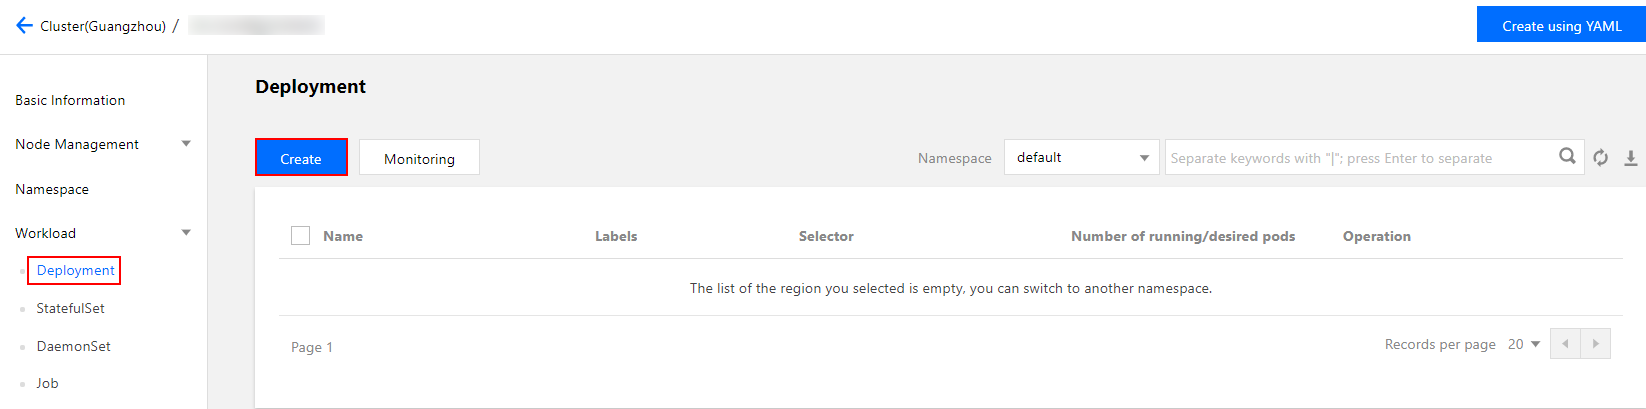The height and width of the screenshot is (409, 1646).
Task: Open Namespace sidebar menu item
Action: 52,189
